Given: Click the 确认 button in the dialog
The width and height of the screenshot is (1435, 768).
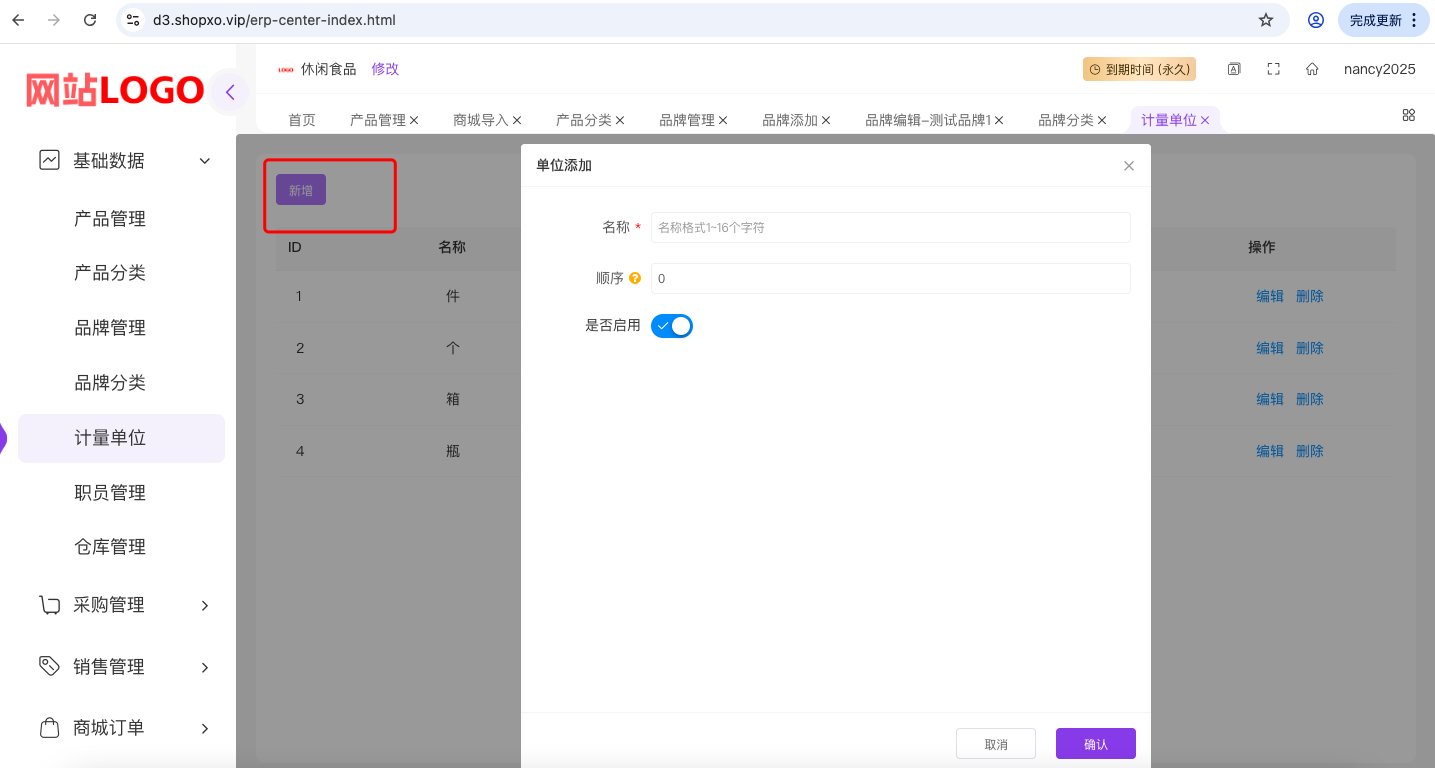Looking at the screenshot, I should coord(1096,744).
